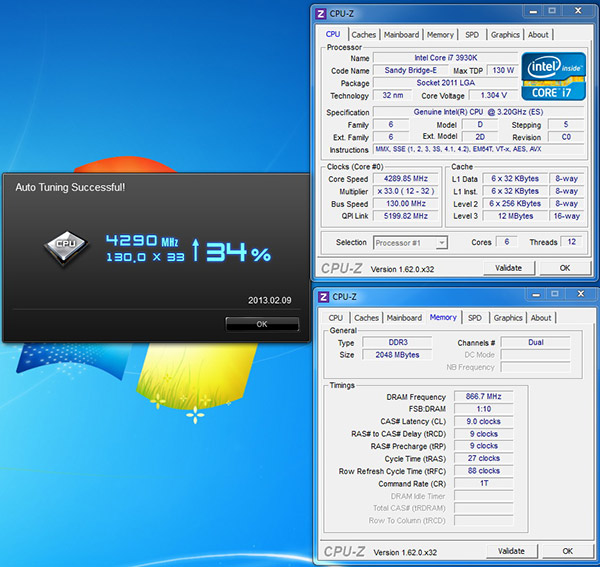
Task: Confirm the Auto Tuning Successful dialog with OK
Action: point(262,324)
